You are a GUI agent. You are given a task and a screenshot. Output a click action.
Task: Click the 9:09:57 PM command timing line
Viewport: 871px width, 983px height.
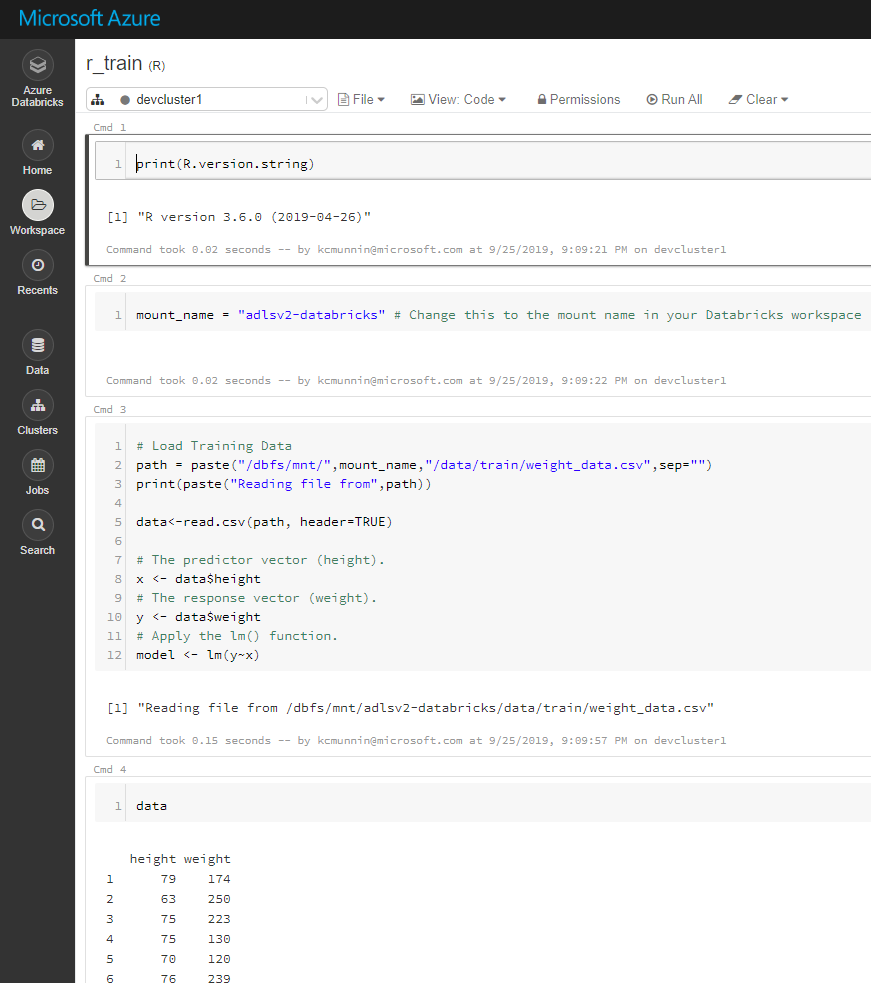416,740
